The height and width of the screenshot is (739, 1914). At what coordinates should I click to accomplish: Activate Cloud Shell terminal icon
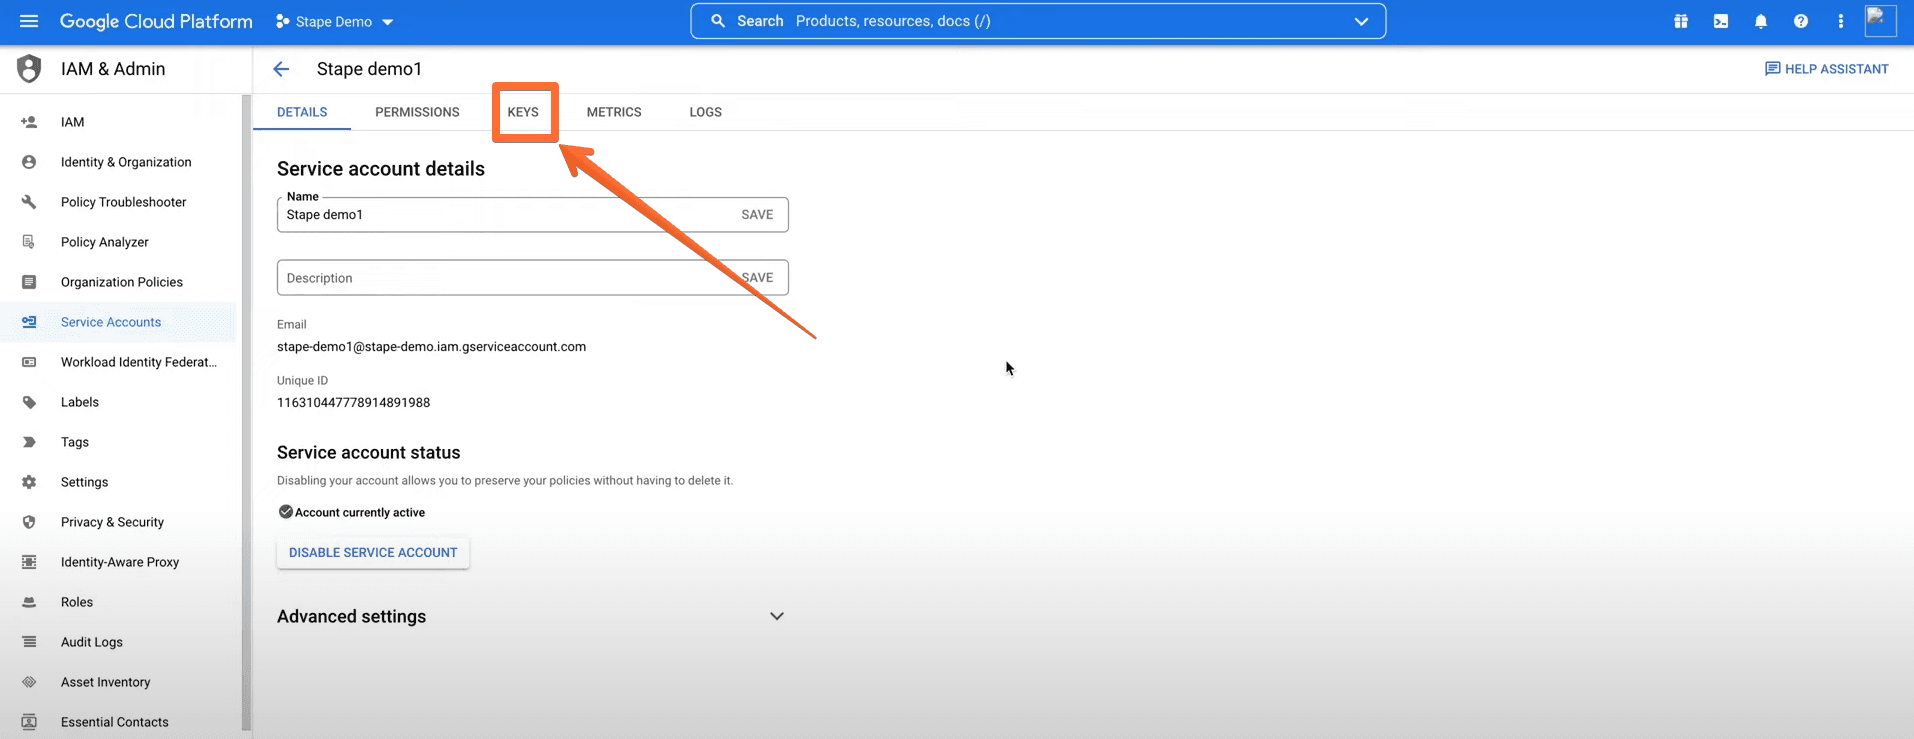pos(1721,21)
